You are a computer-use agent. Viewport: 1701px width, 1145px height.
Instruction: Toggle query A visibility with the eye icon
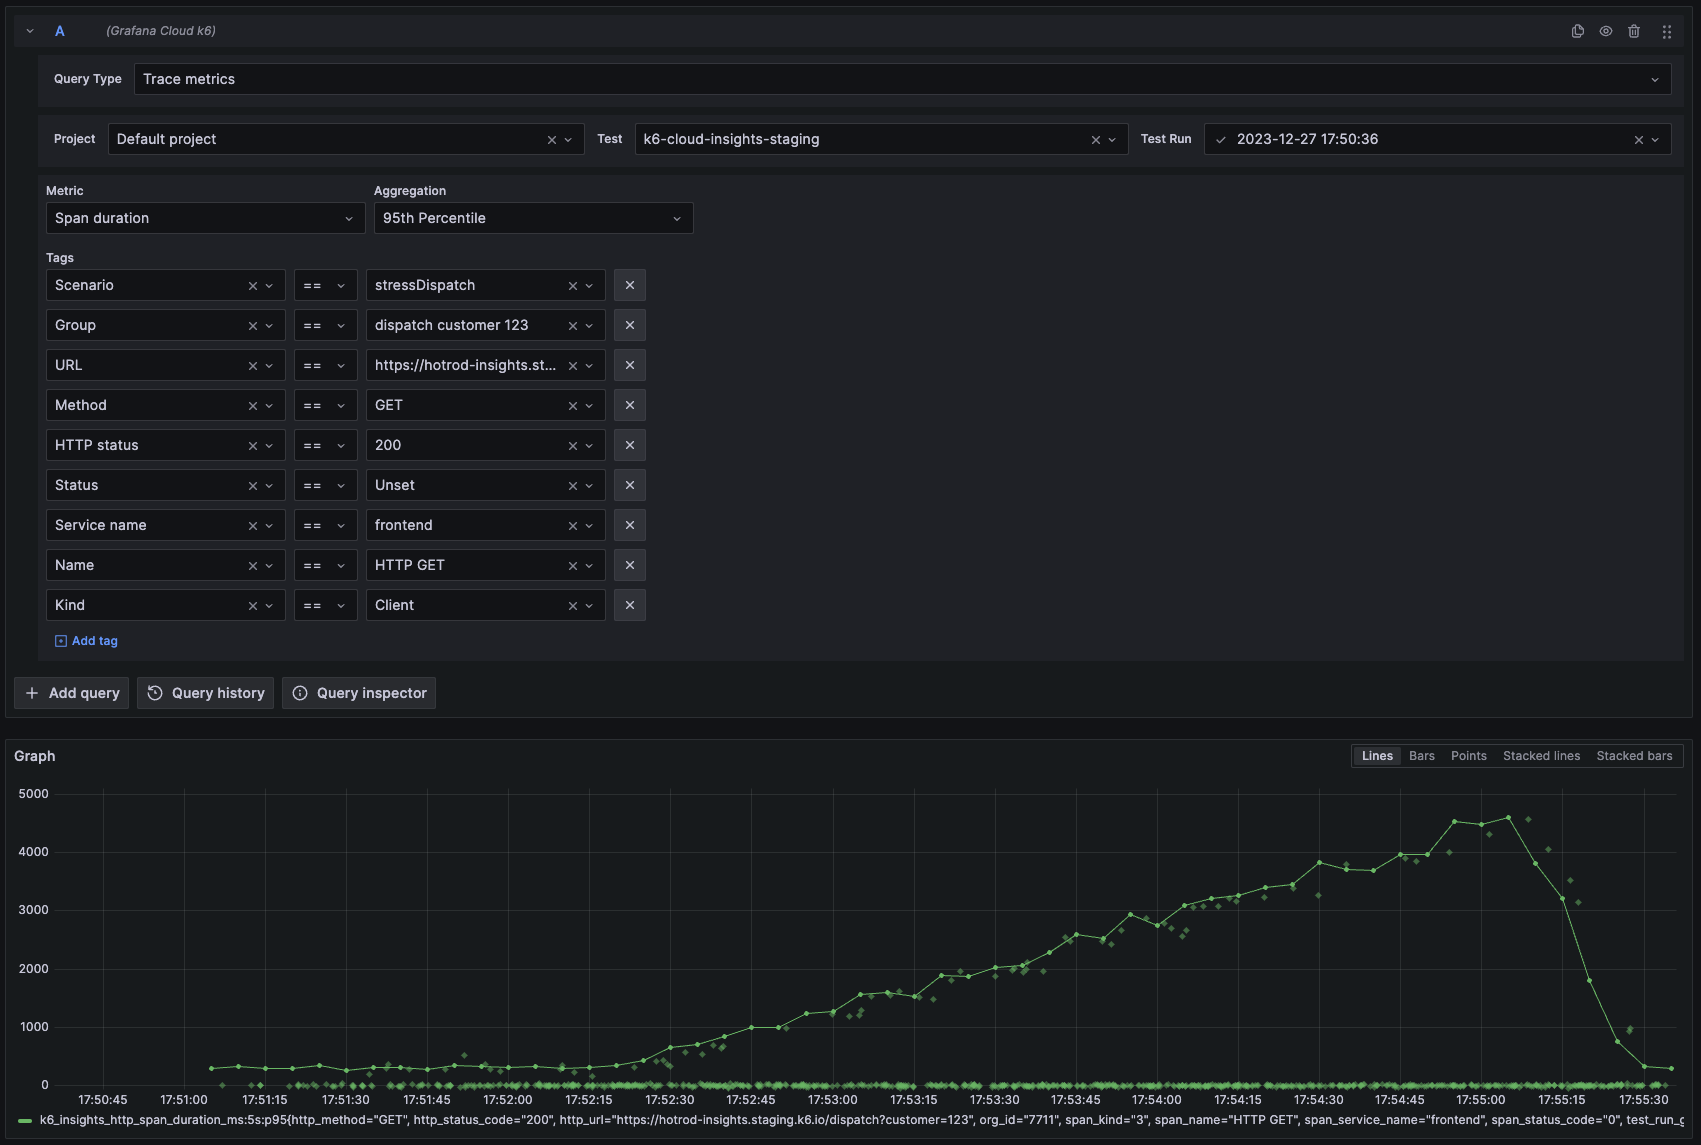[x=1605, y=31]
